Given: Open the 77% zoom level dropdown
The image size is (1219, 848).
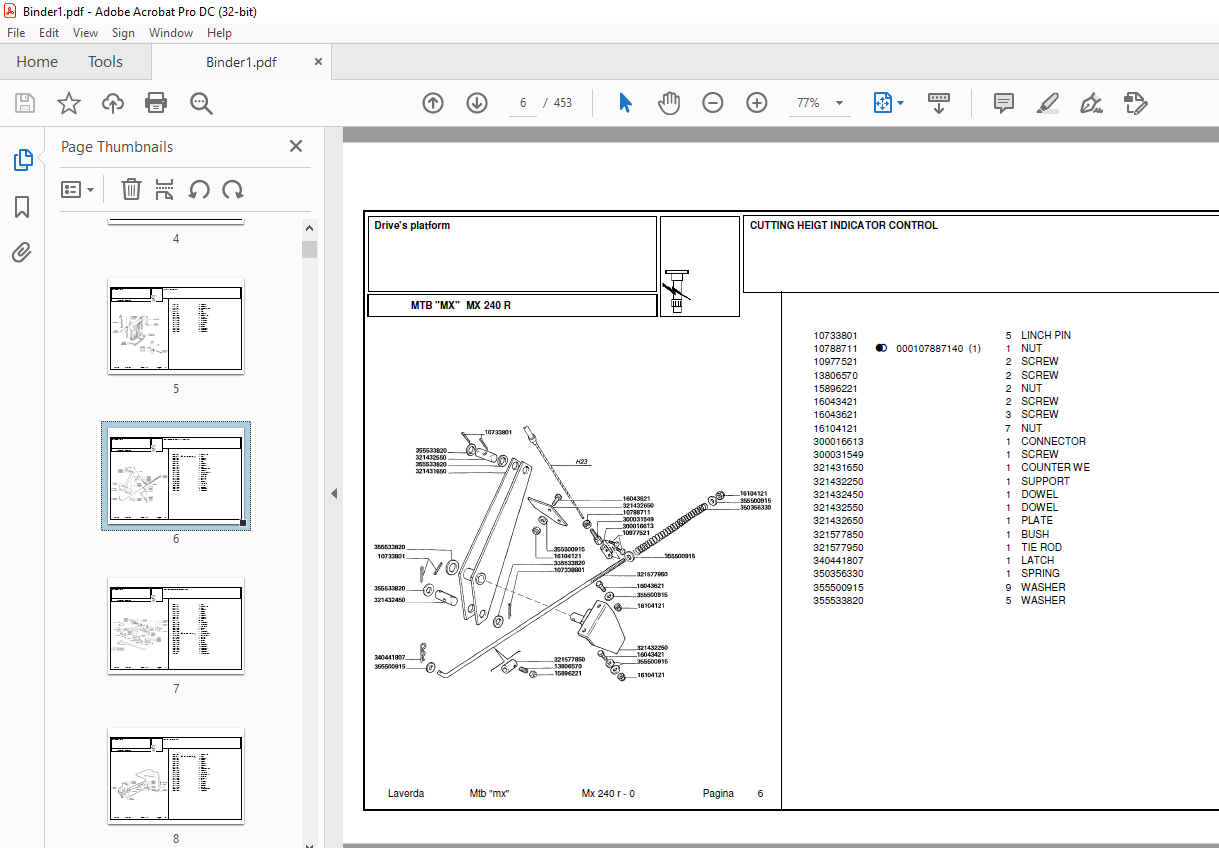Looking at the screenshot, I should coord(839,103).
